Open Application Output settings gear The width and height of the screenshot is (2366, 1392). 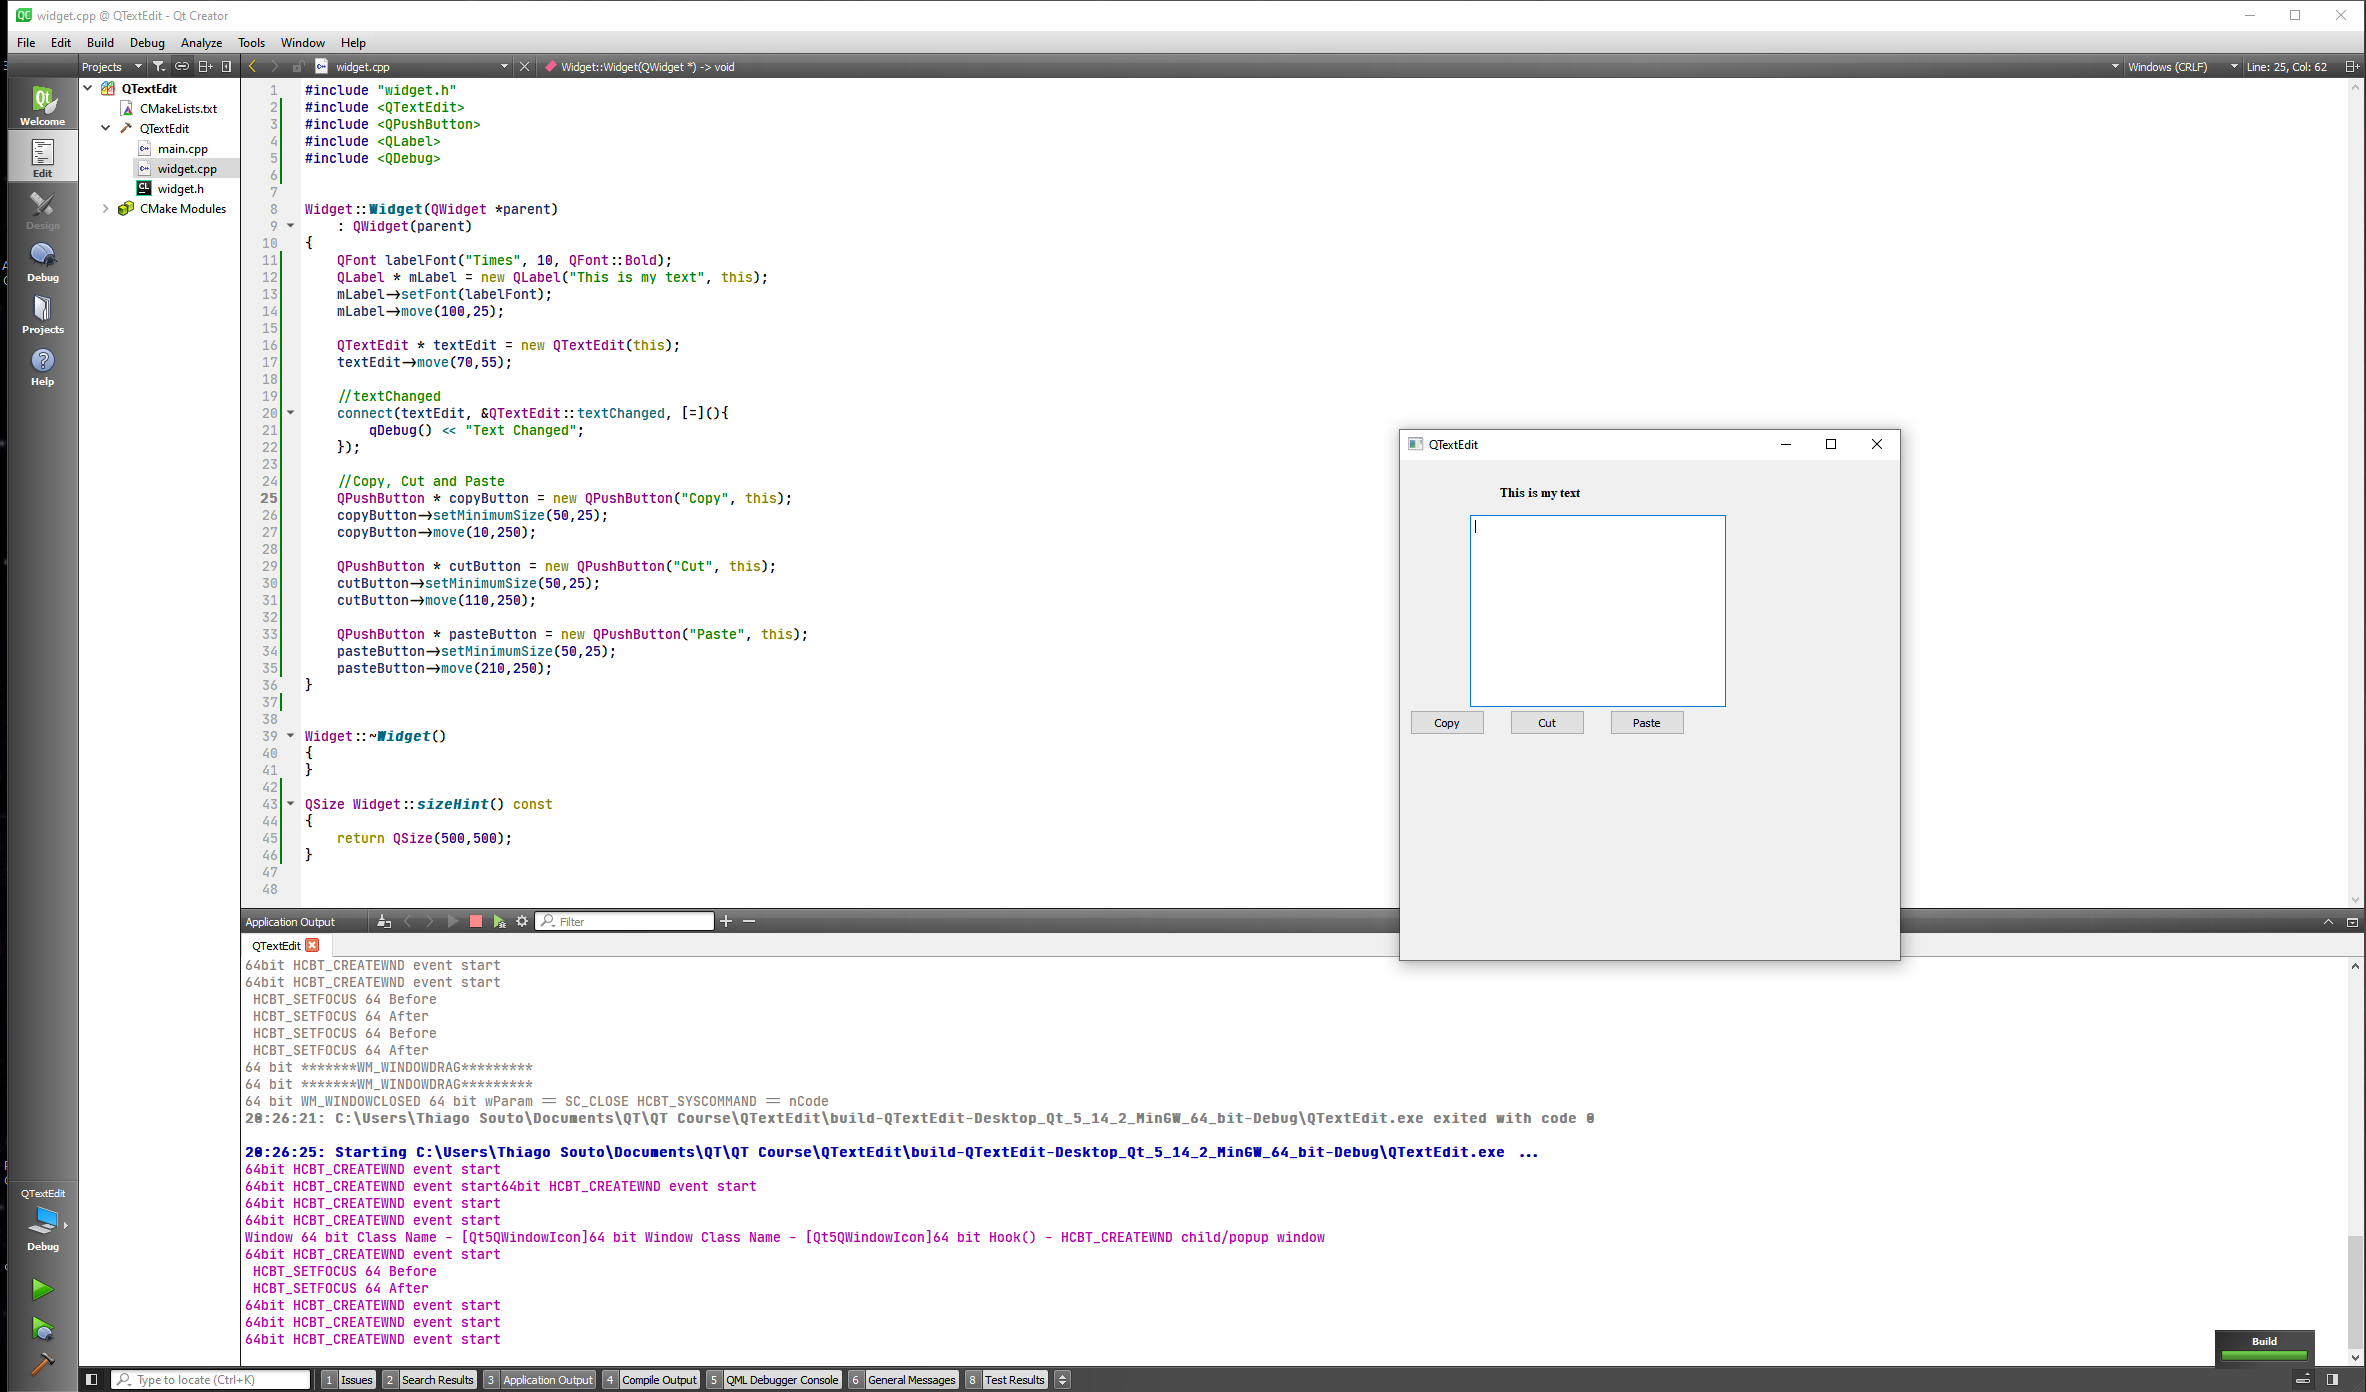522,921
